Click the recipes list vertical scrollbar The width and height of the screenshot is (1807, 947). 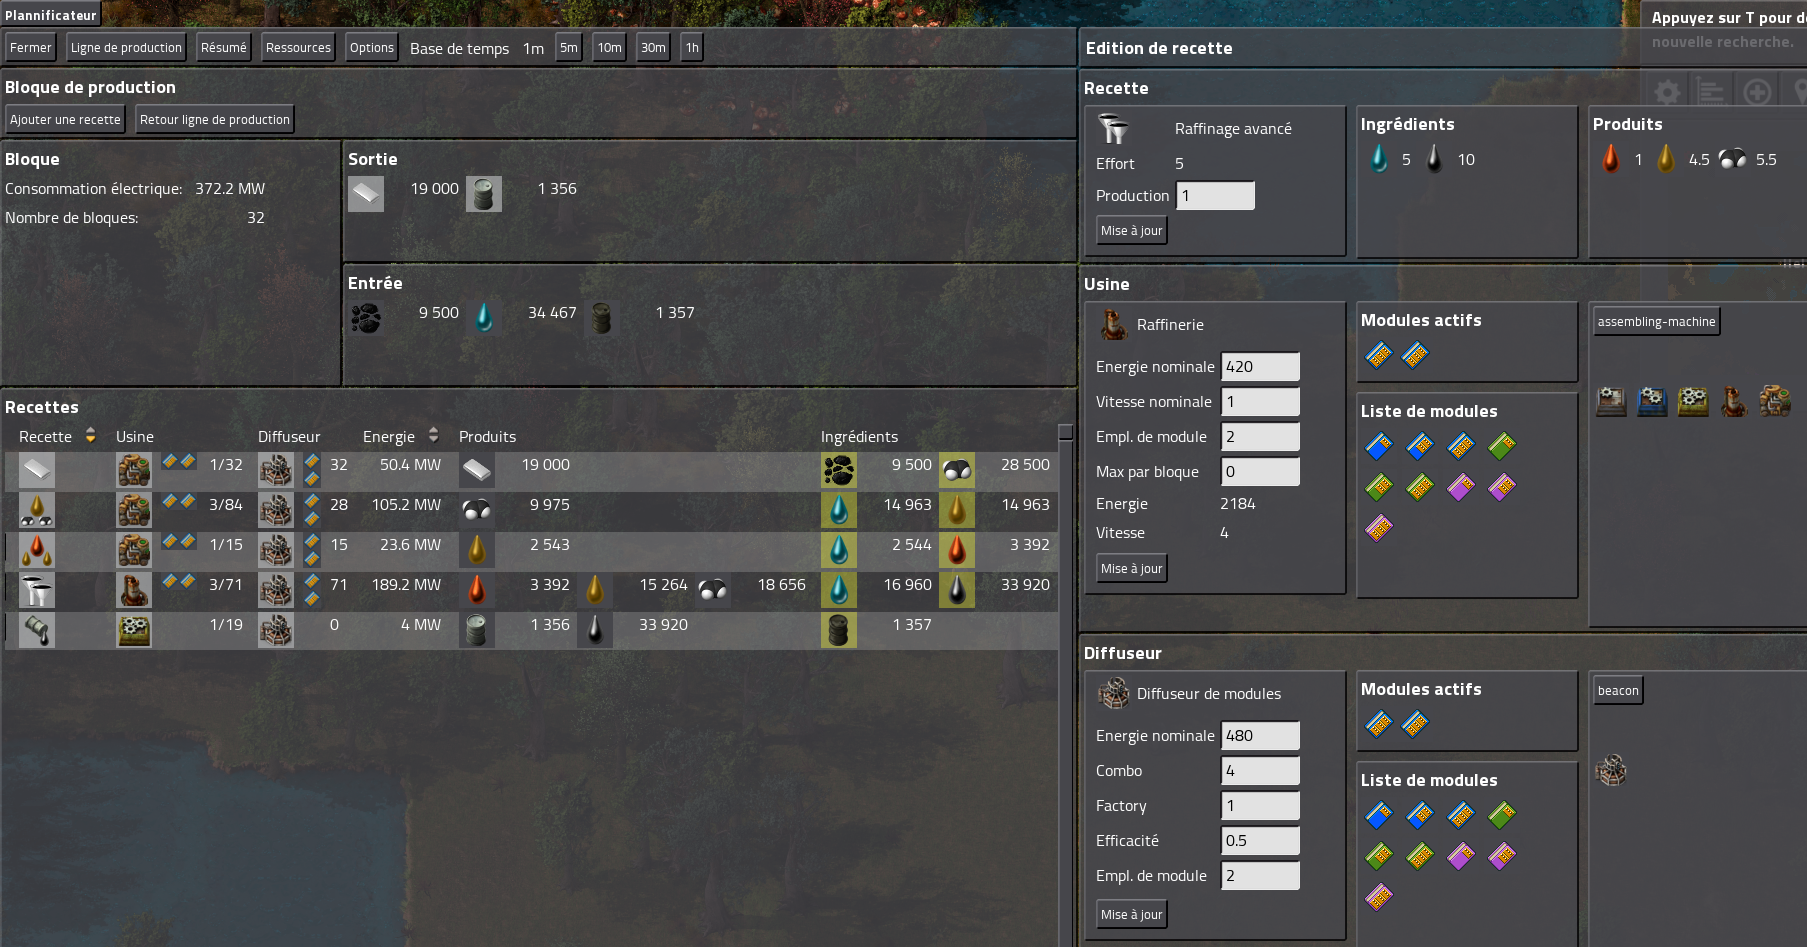tap(1066, 685)
